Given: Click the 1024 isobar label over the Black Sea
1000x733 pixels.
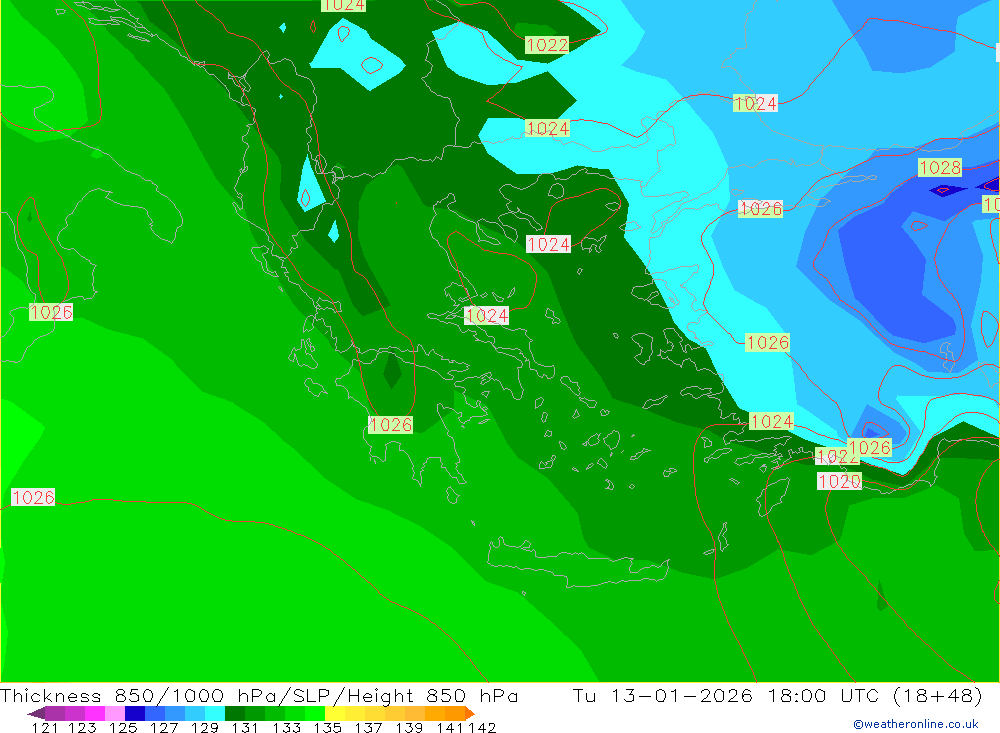Looking at the screenshot, I should tap(755, 103).
